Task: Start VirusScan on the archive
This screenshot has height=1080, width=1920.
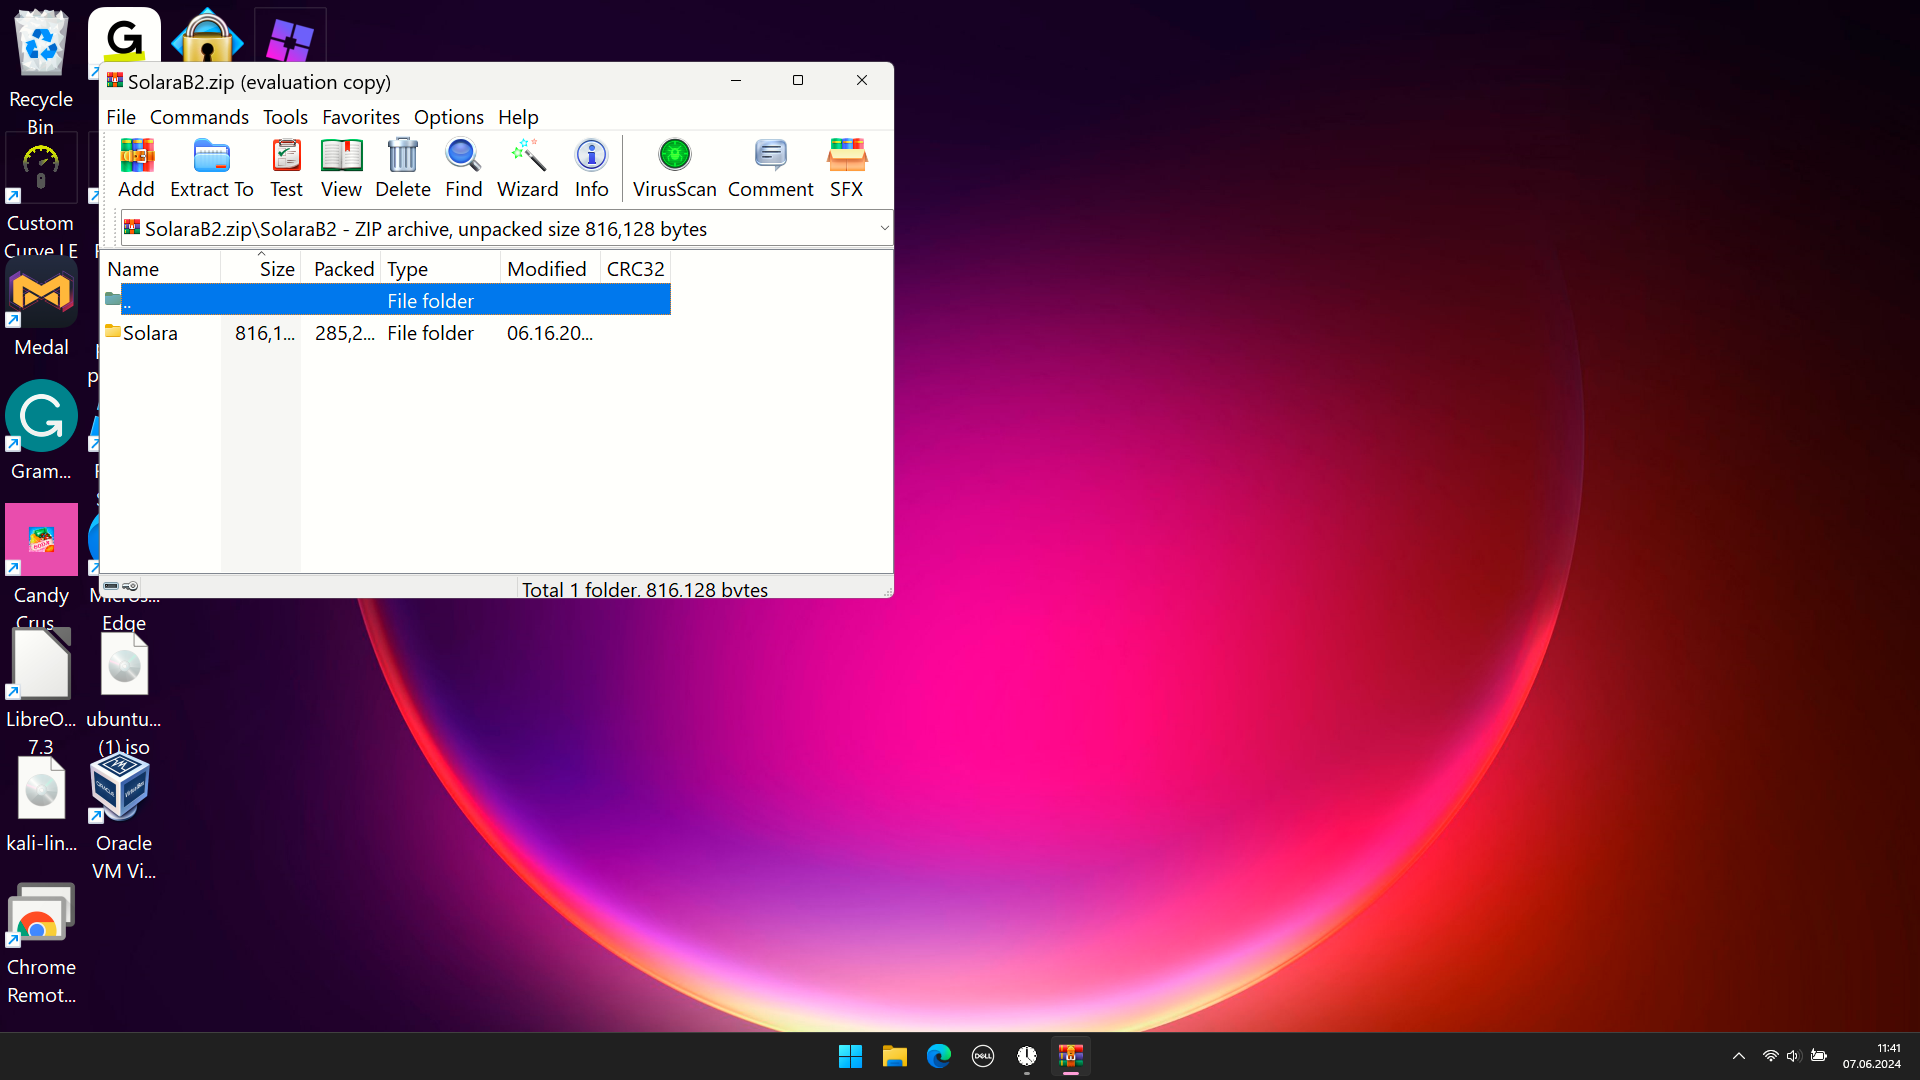Action: (x=675, y=168)
